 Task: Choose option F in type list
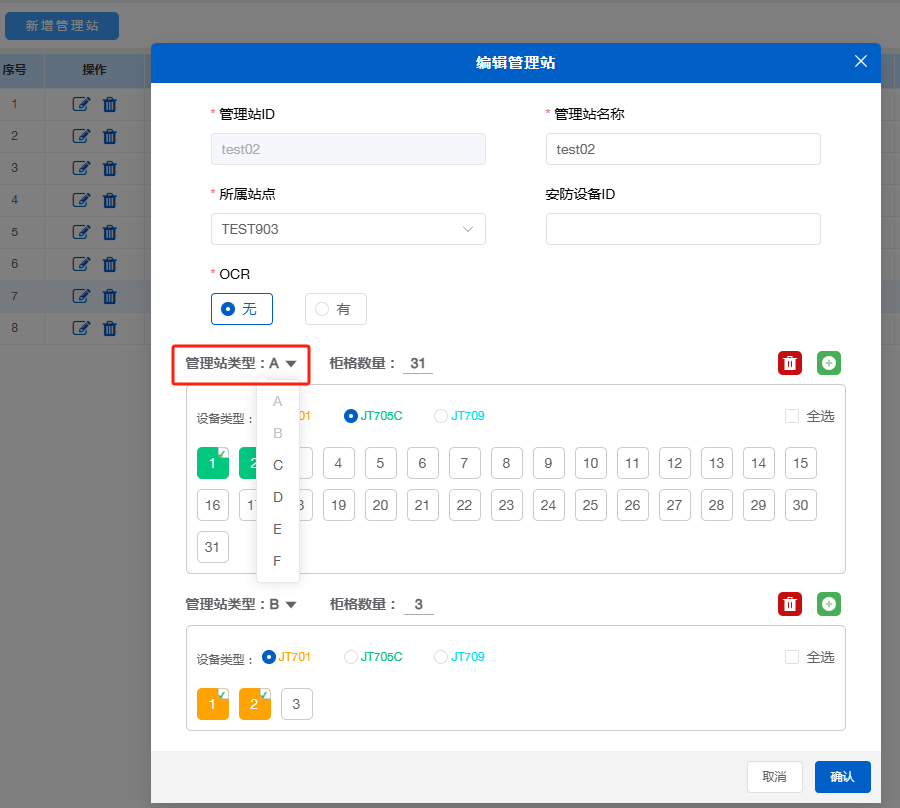point(278,561)
